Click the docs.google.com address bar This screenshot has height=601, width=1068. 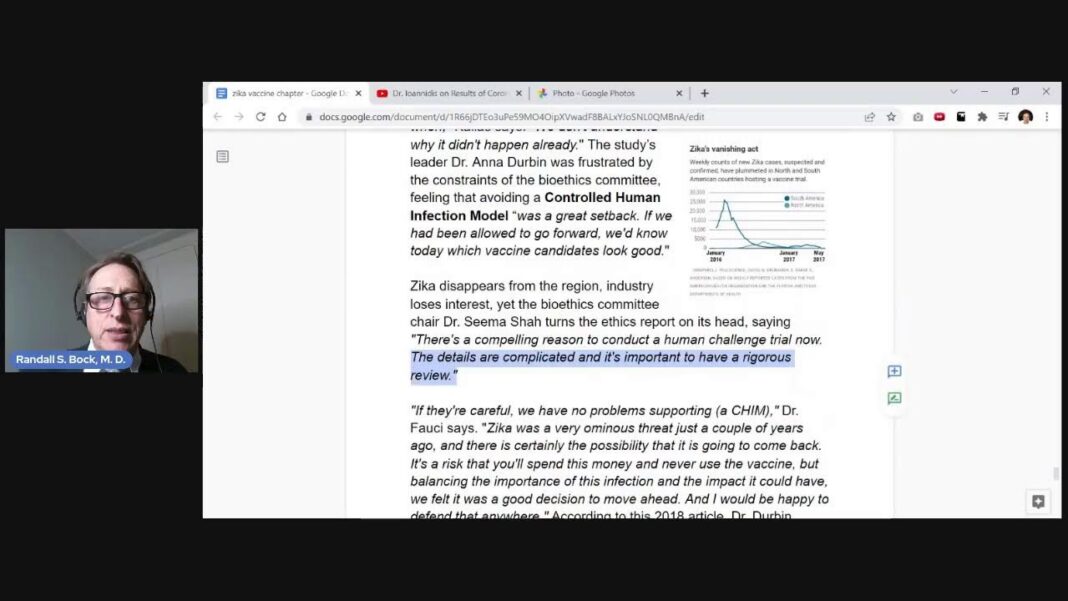pyautogui.click(x=511, y=117)
